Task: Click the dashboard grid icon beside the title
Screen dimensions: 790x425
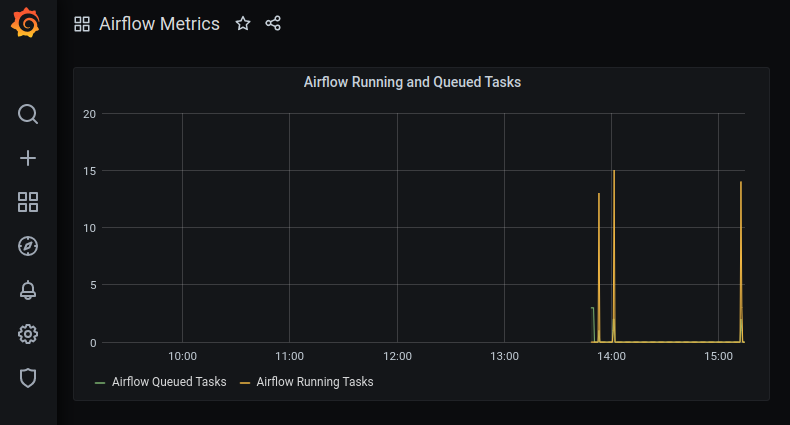Action: (x=82, y=24)
